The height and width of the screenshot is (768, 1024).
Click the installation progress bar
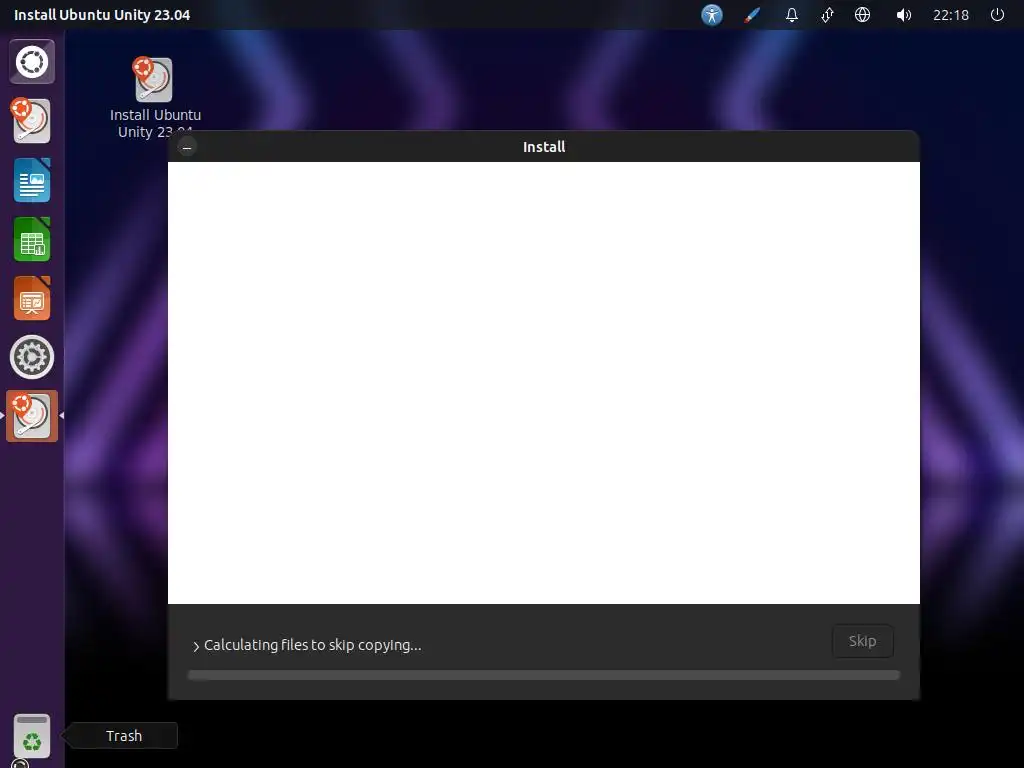544,675
